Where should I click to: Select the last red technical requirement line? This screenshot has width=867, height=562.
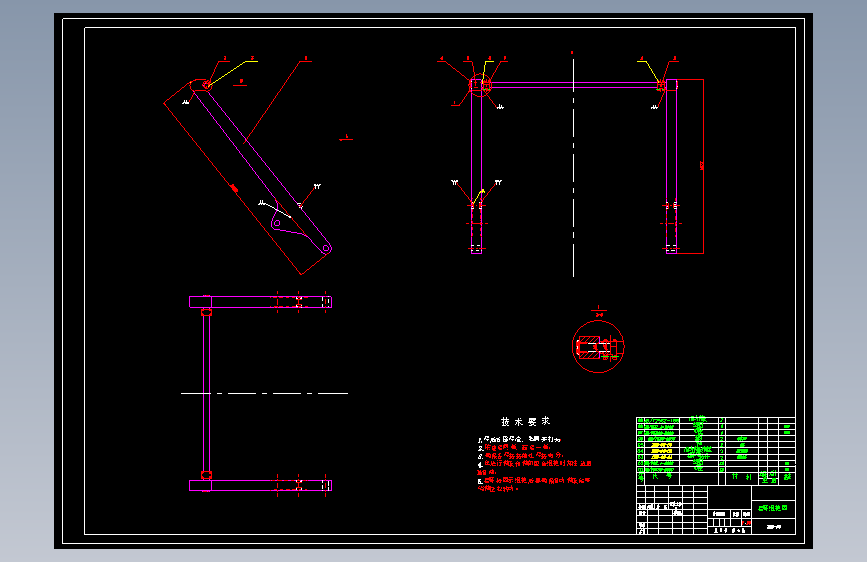[497, 488]
